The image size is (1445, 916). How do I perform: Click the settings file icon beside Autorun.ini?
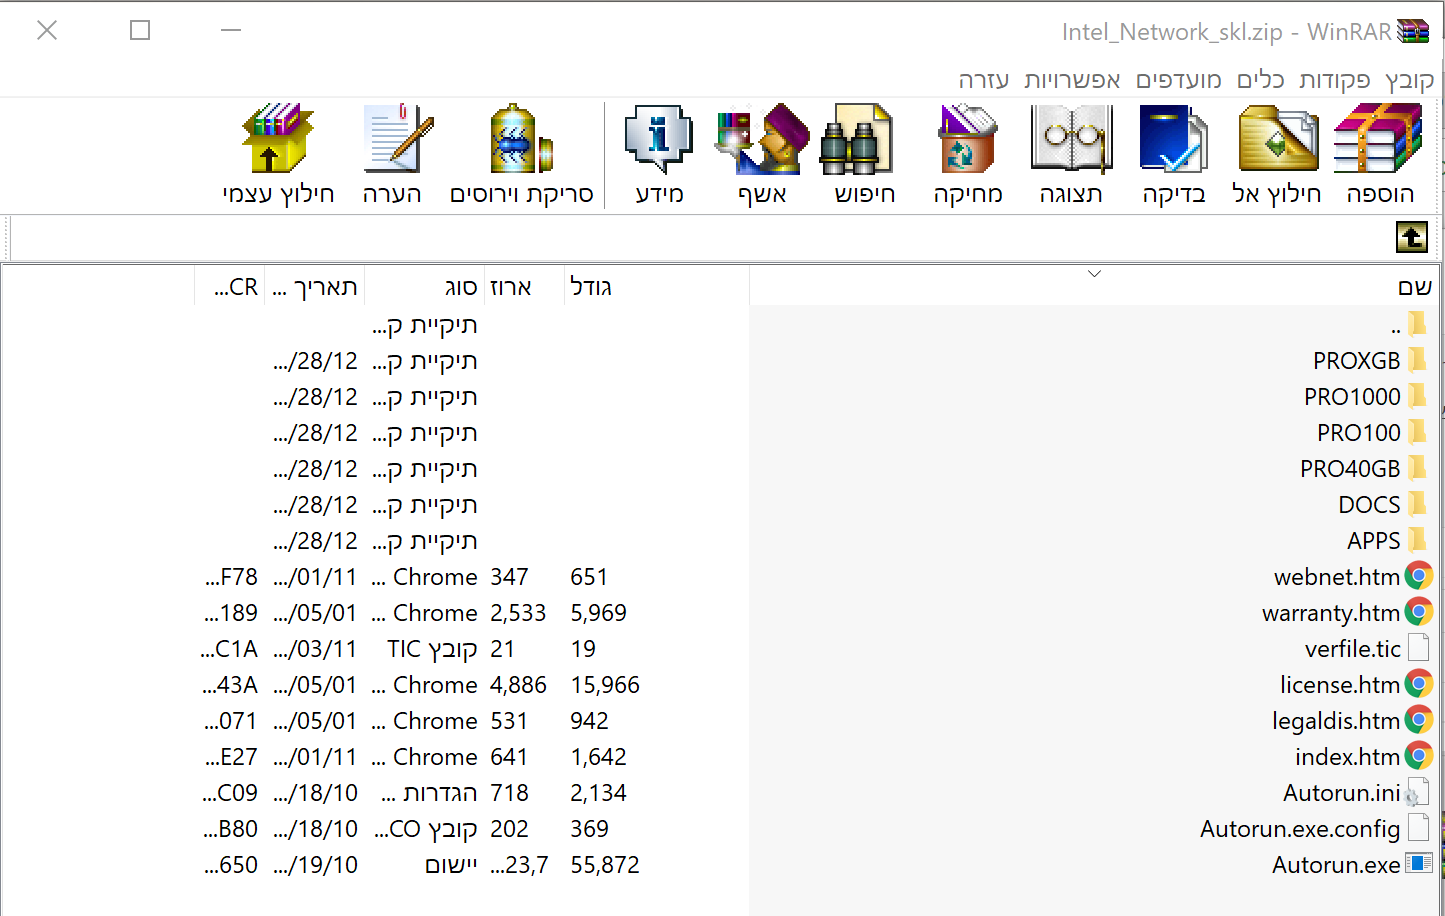tap(1417, 792)
